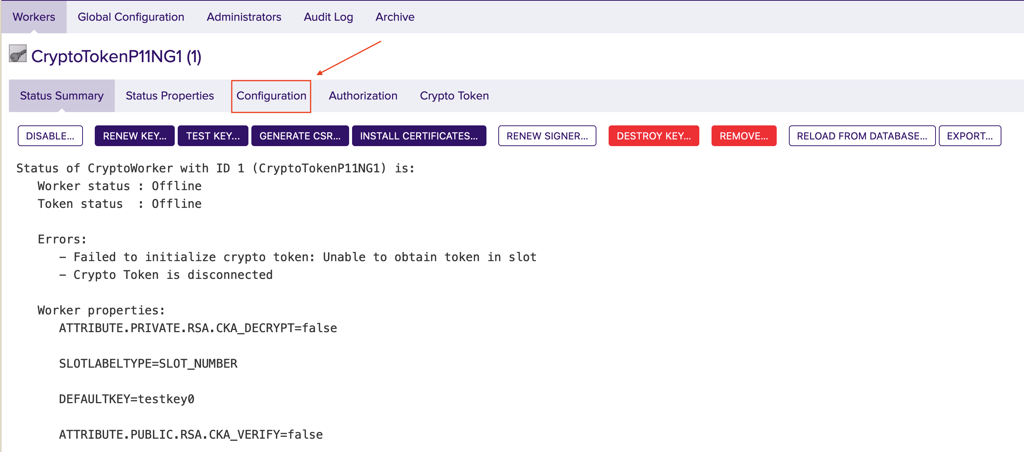View the Audit Log
This screenshot has width=1024, height=452.
(x=328, y=17)
